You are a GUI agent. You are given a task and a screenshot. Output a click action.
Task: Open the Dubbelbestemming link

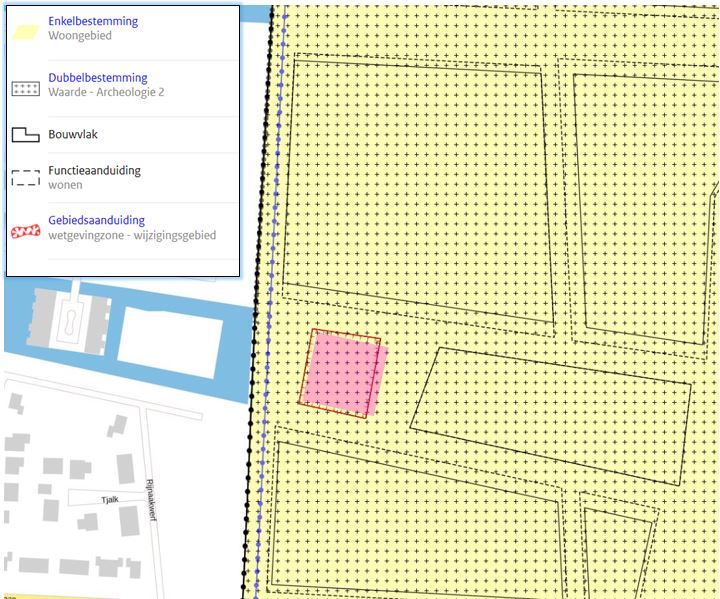[97, 78]
